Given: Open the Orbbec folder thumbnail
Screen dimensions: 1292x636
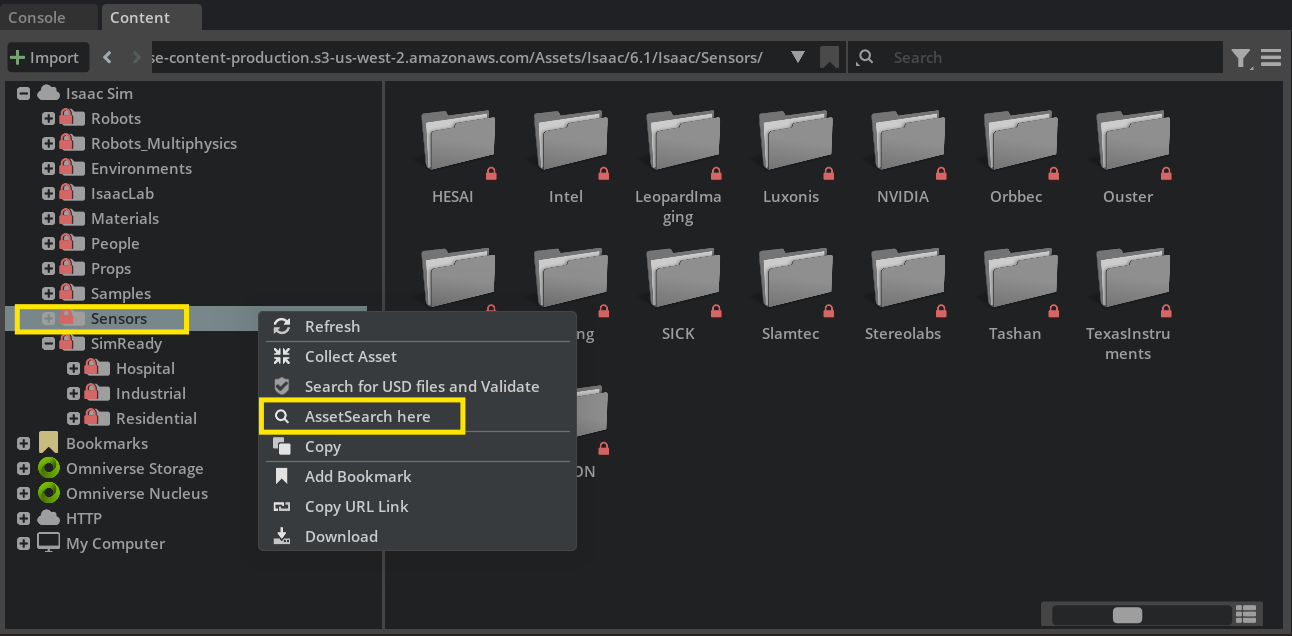Looking at the screenshot, I should (x=1021, y=143).
